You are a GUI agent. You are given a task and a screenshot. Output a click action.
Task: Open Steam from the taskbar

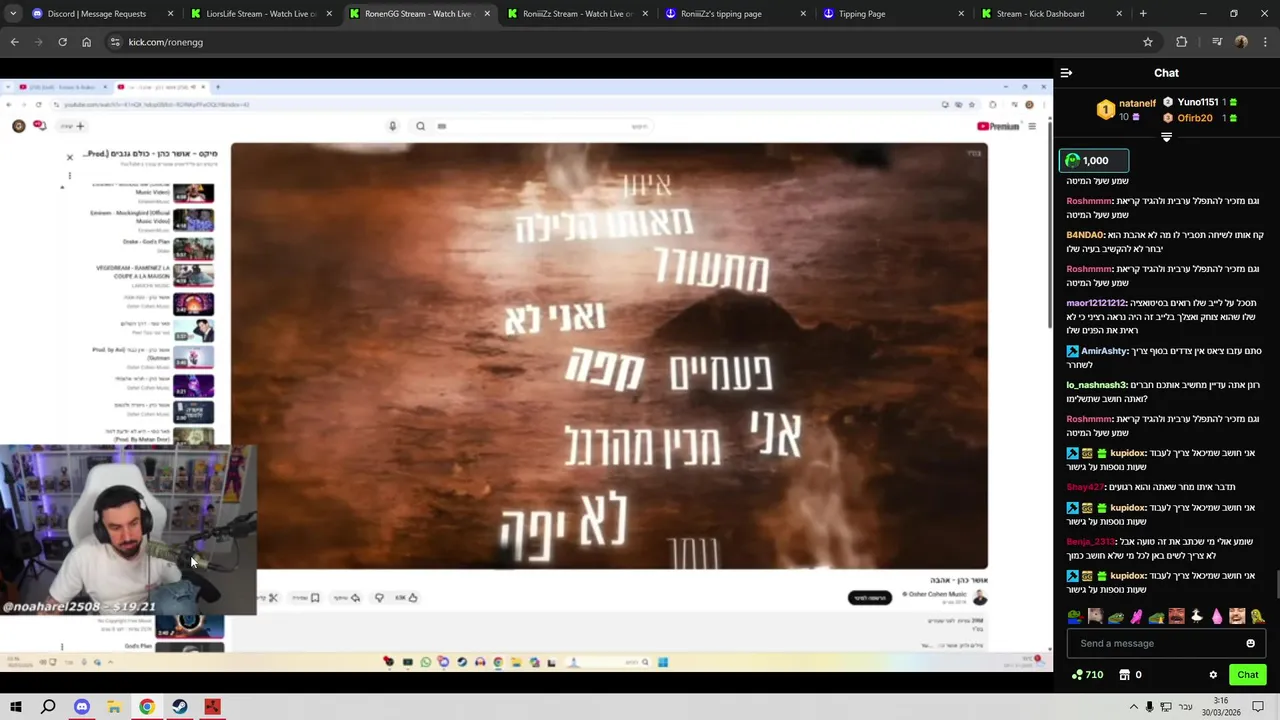[x=179, y=707]
